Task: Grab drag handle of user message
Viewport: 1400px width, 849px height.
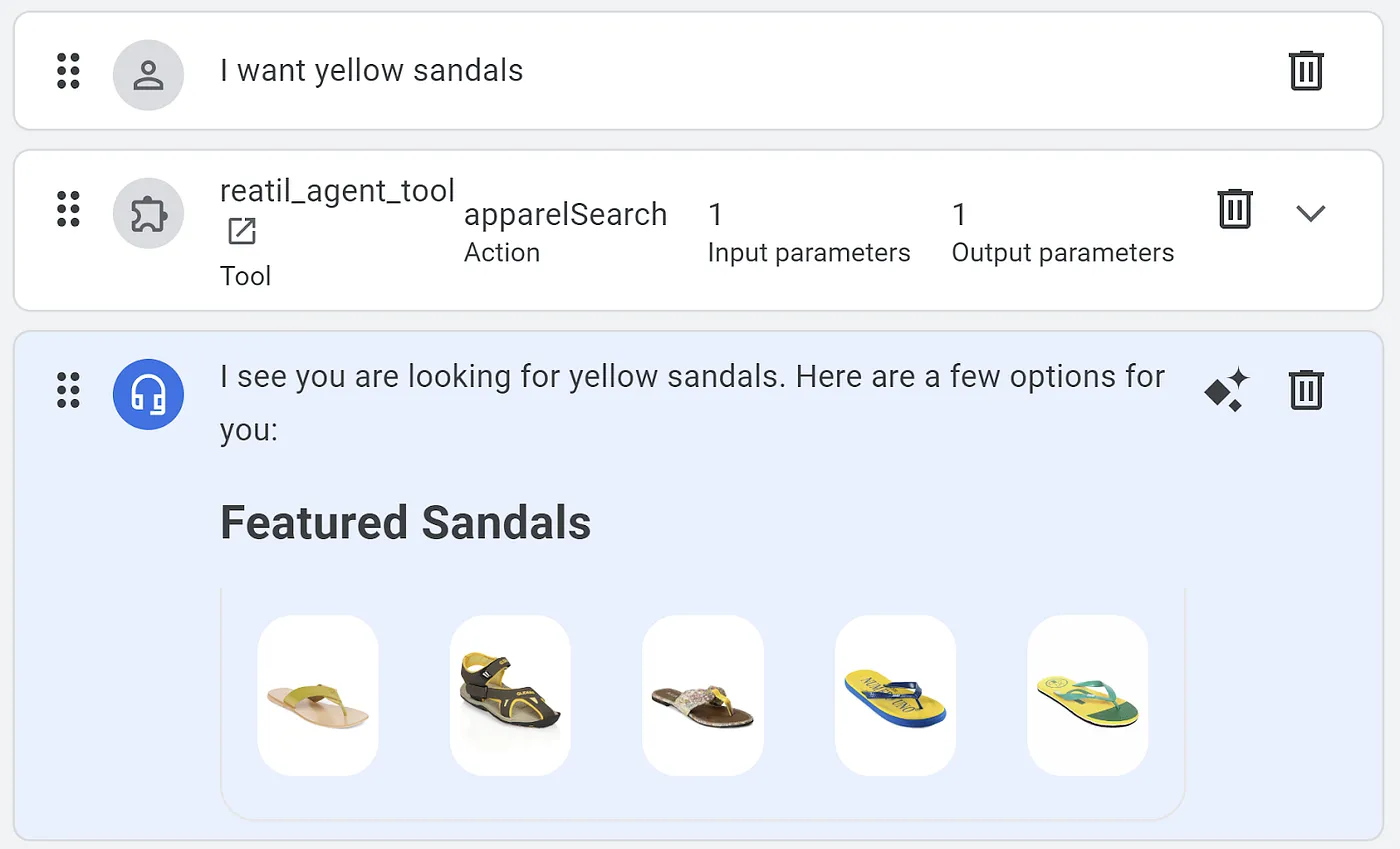Action: [68, 71]
